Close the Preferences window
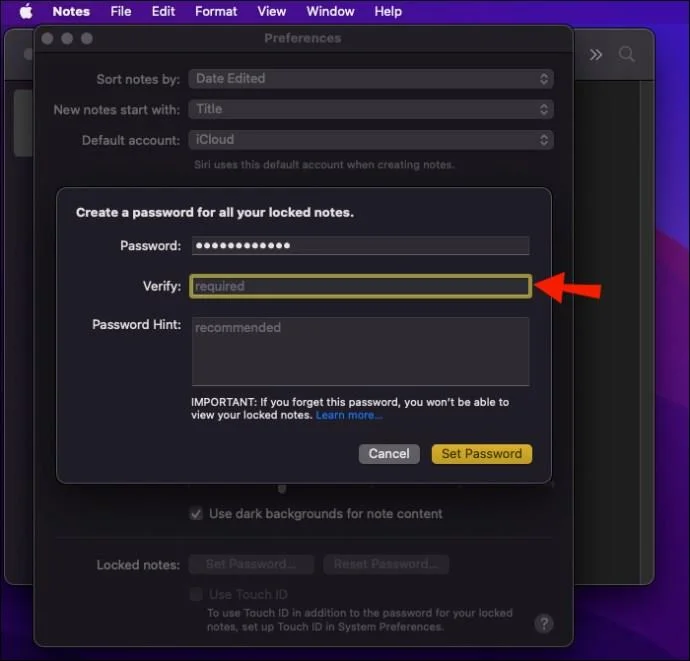This screenshot has height=661, width=690. (47, 39)
